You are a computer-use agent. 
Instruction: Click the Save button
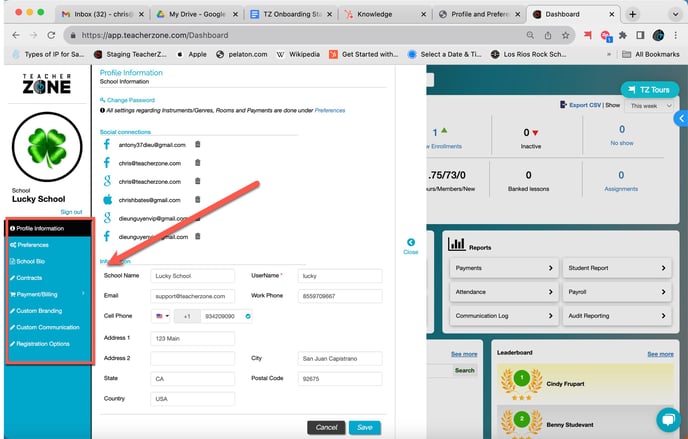coord(363,427)
